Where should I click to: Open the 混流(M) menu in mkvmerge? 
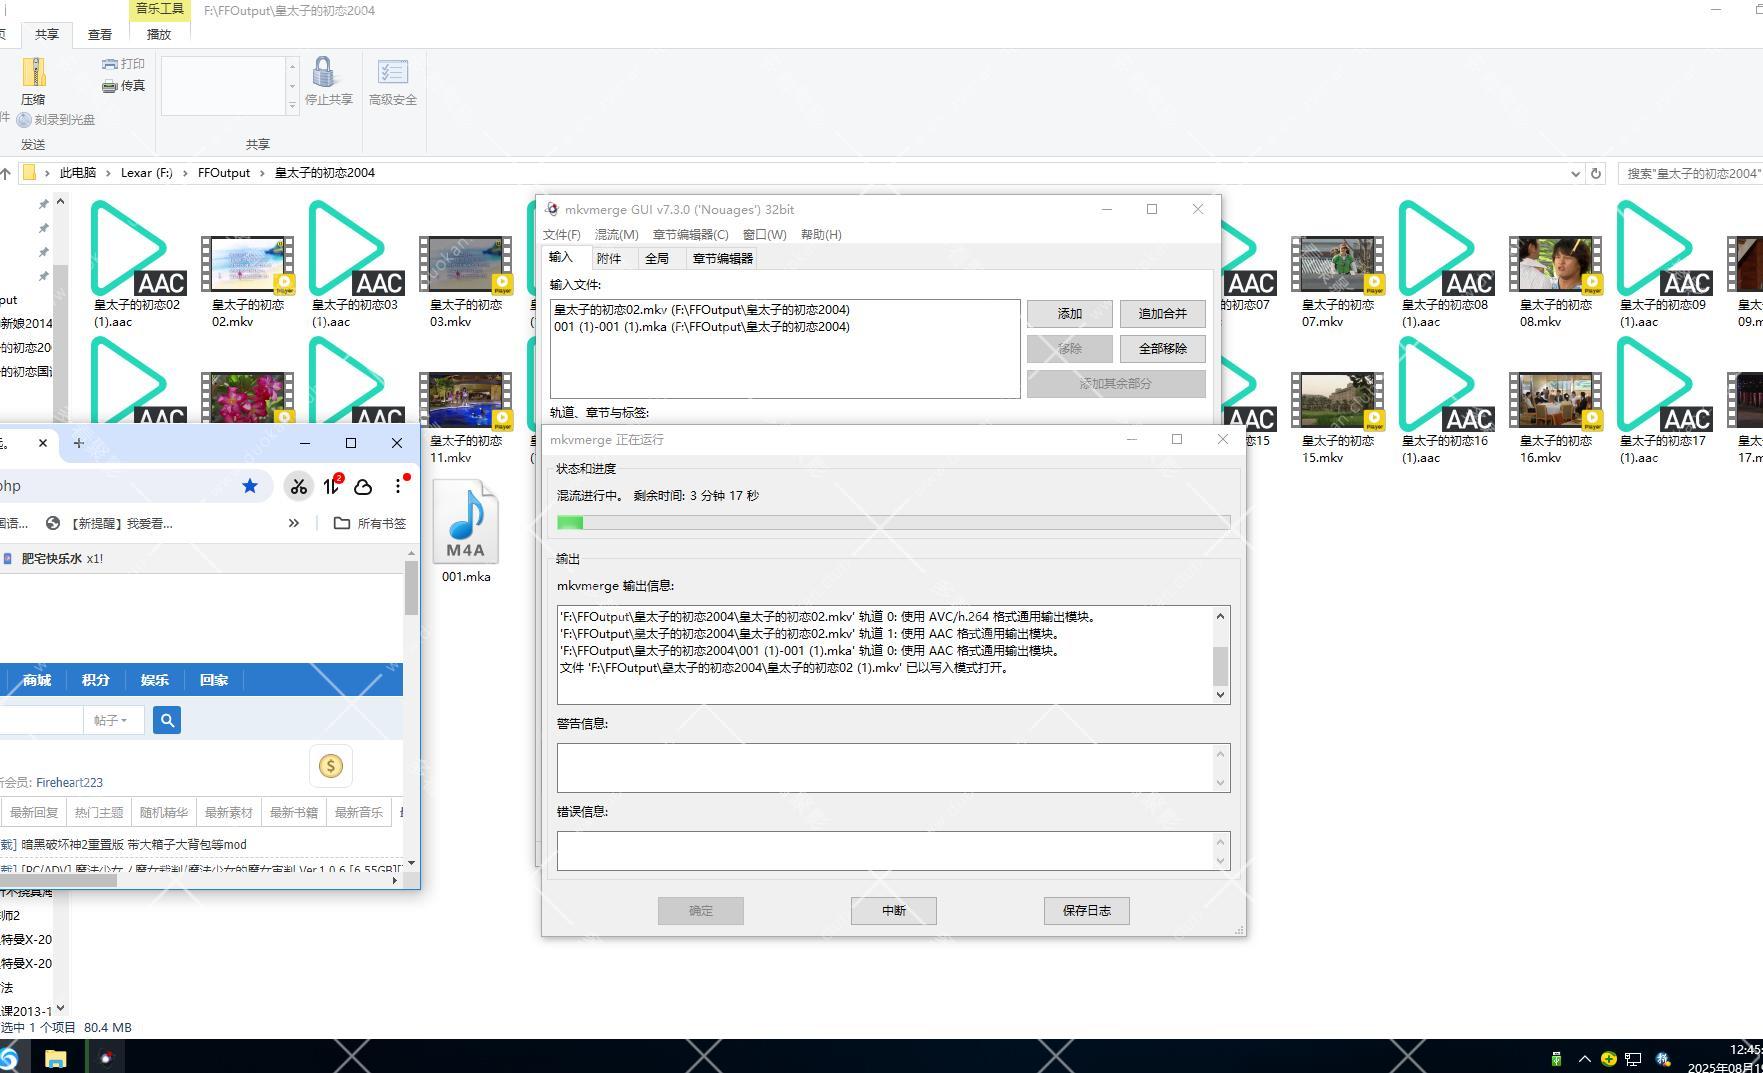coord(616,234)
